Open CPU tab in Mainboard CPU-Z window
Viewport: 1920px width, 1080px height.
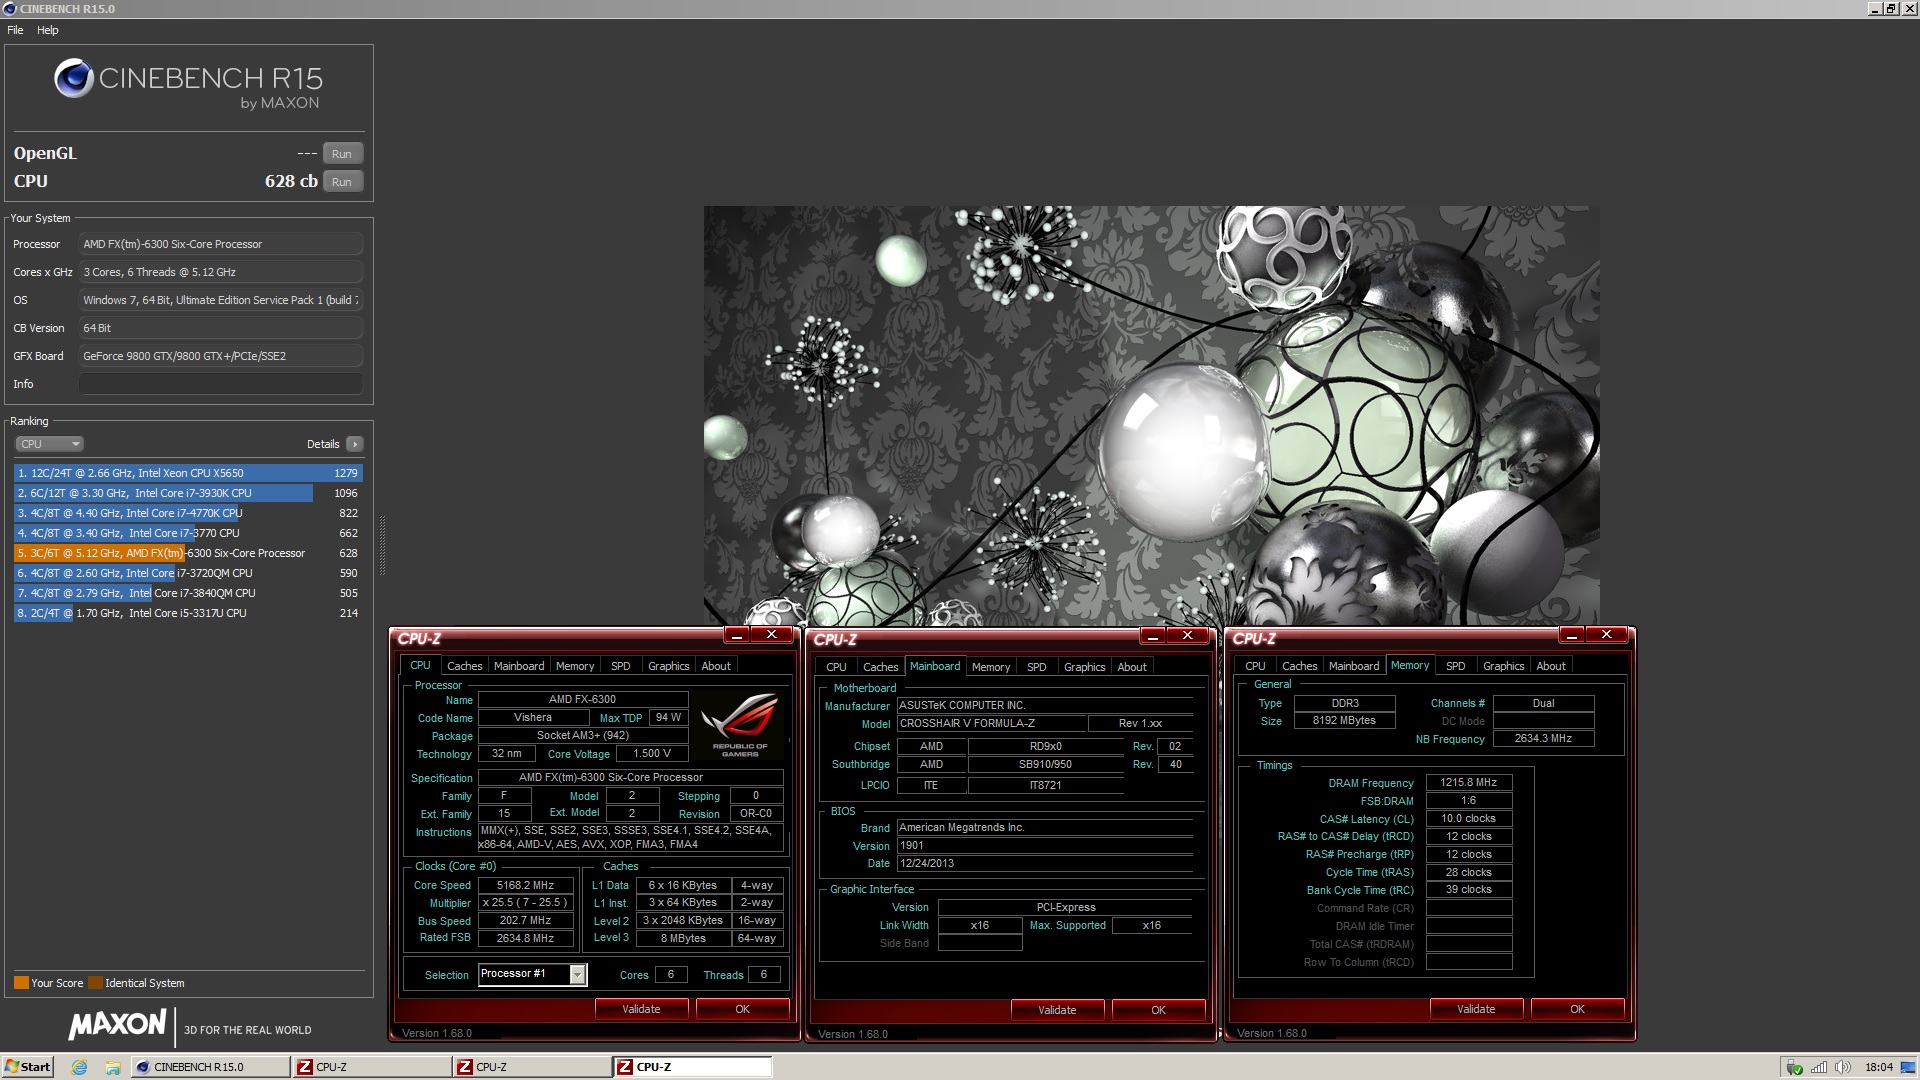[836, 667]
